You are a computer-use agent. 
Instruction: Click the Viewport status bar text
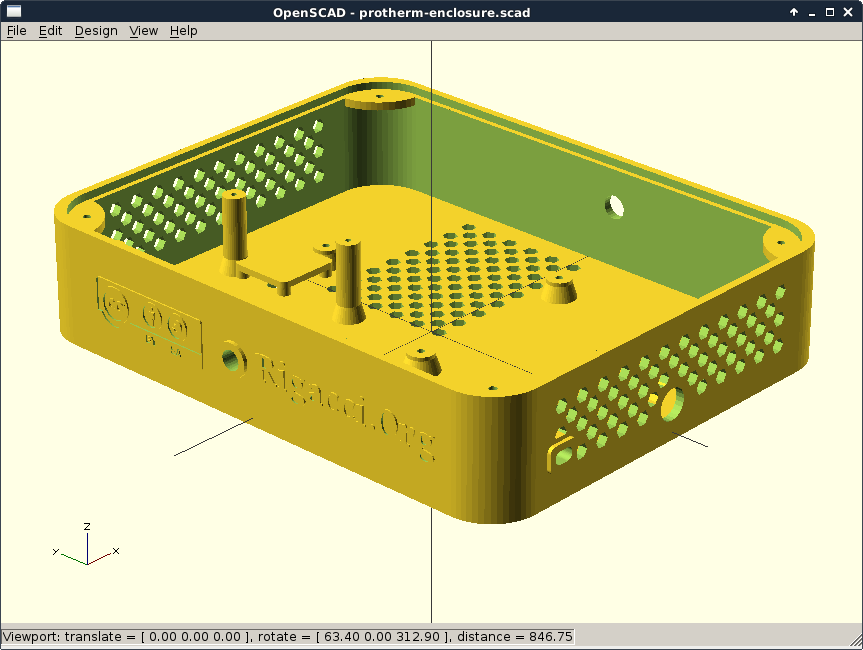pos(288,637)
